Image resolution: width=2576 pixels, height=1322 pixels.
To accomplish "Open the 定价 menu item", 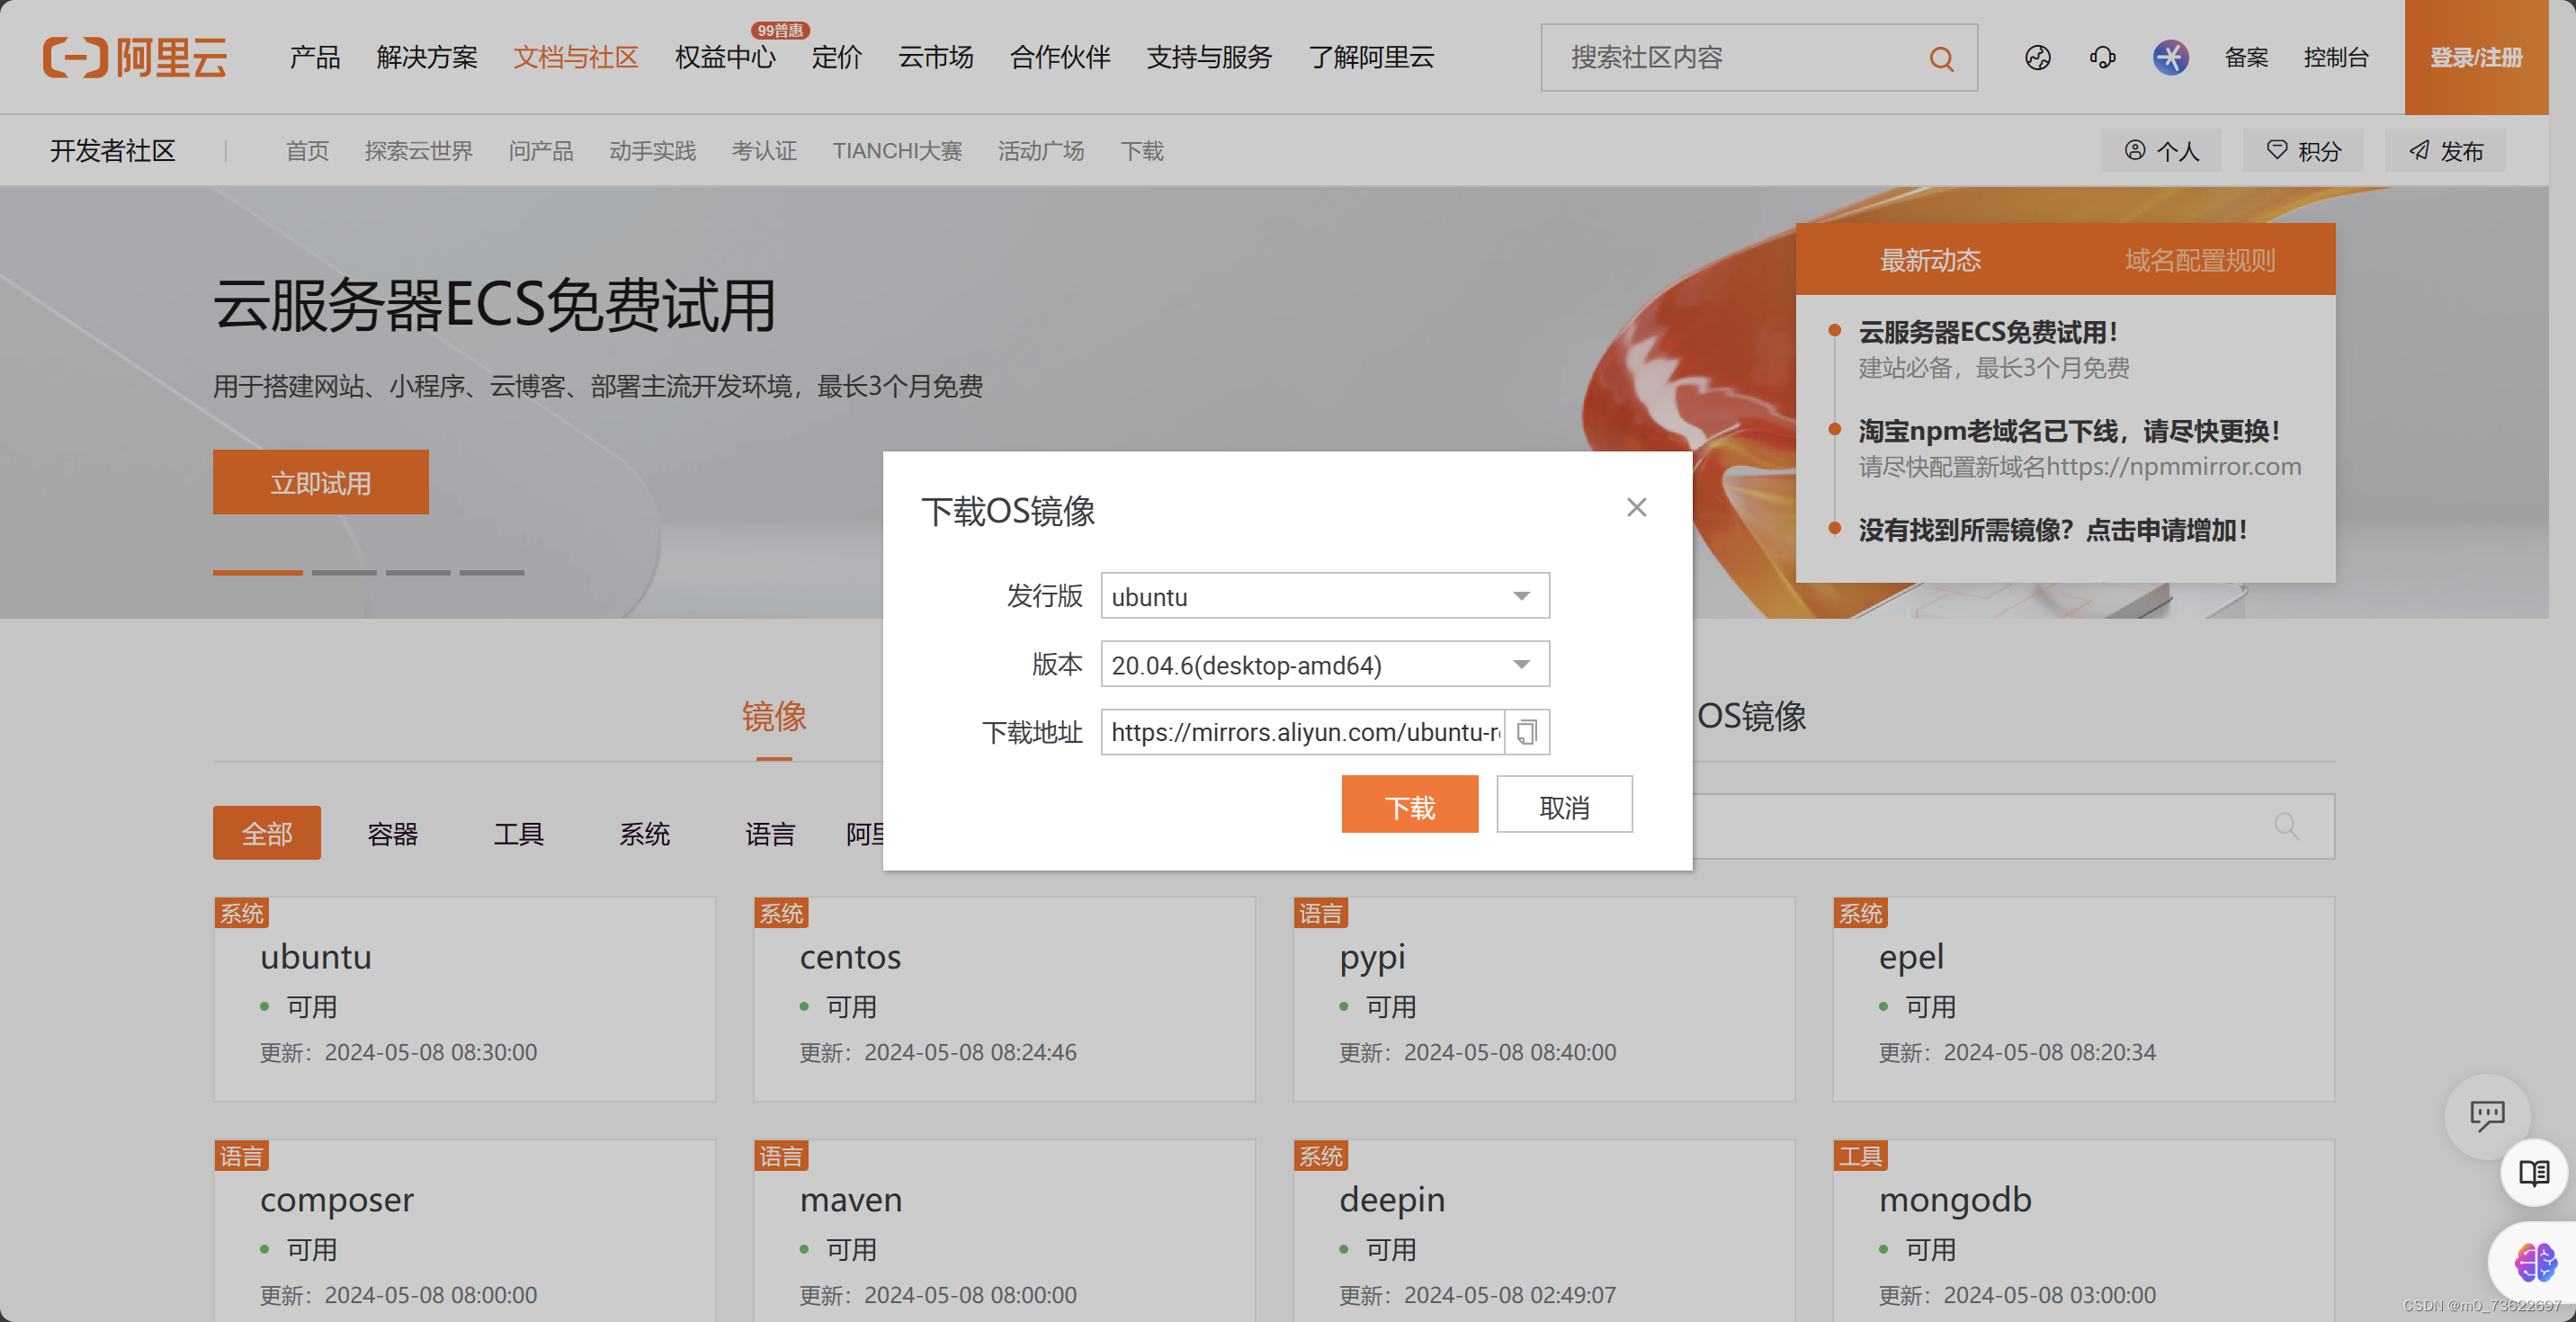I will tap(837, 57).
